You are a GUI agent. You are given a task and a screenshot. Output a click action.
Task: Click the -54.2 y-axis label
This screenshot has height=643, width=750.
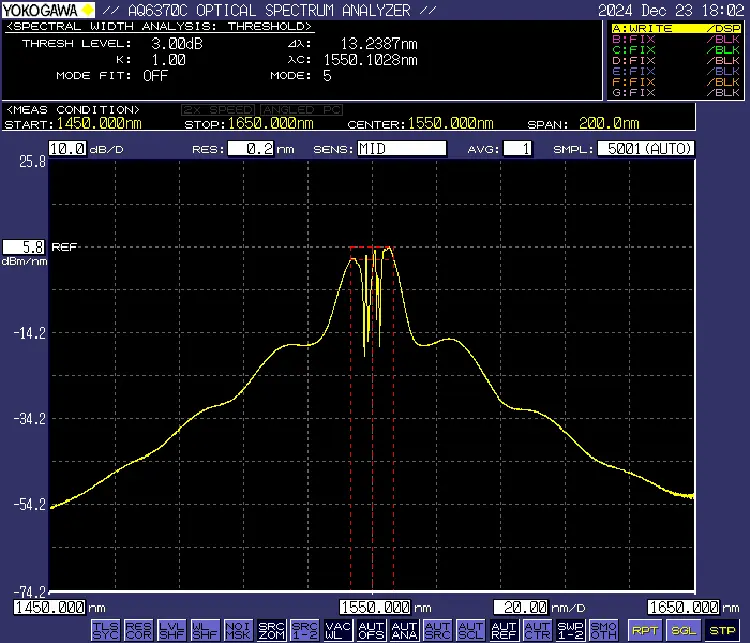click(30, 504)
